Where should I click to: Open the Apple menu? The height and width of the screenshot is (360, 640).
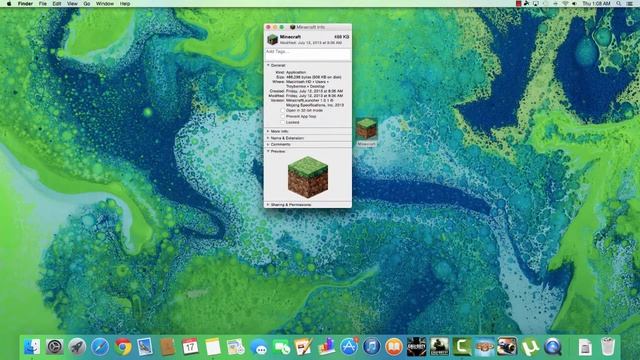point(9,3)
